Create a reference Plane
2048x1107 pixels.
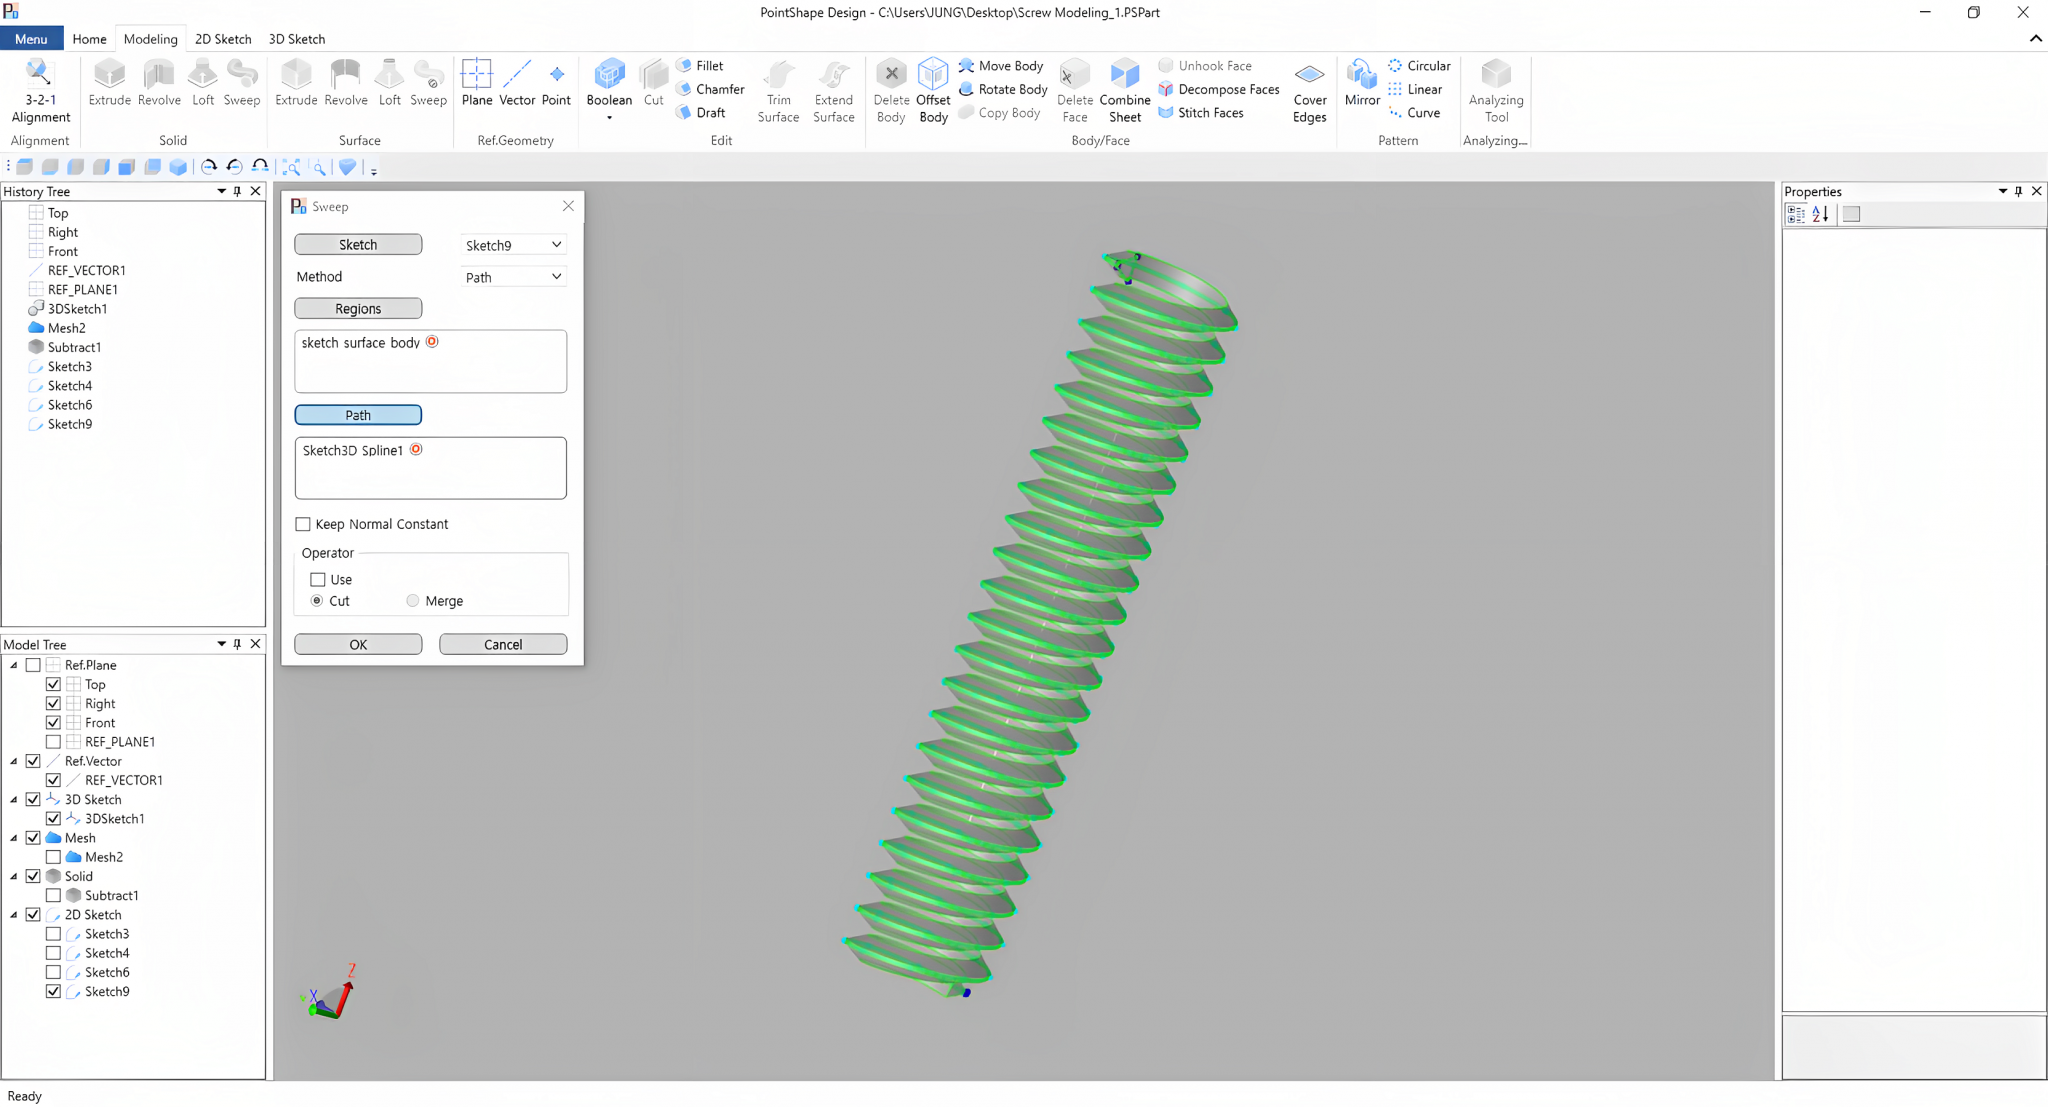pos(476,83)
